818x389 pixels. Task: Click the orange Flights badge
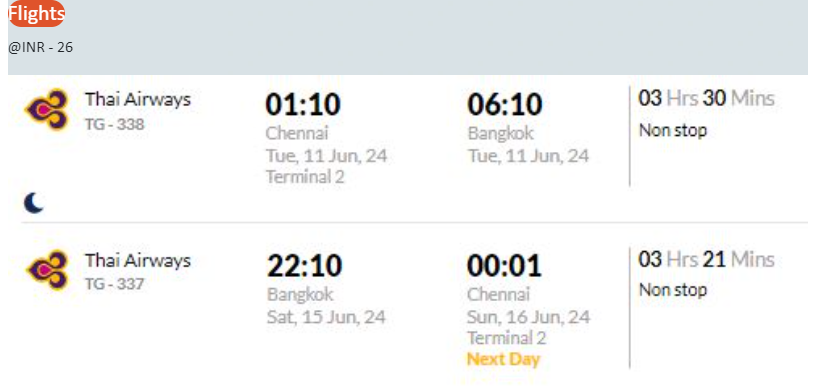tap(37, 14)
